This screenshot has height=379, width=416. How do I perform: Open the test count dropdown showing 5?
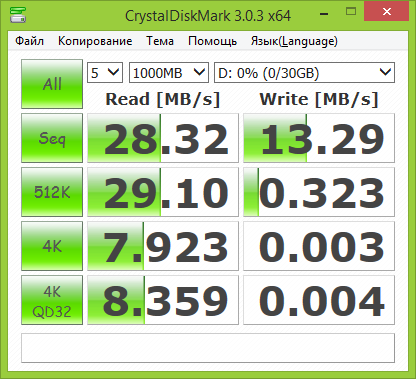(x=105, y=72)
